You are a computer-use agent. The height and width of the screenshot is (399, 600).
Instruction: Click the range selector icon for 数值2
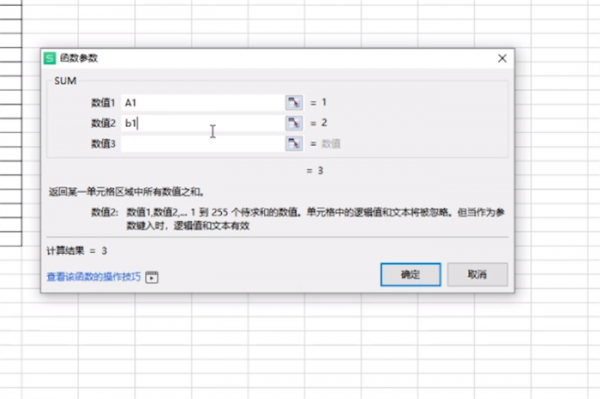tap(294, 123)
